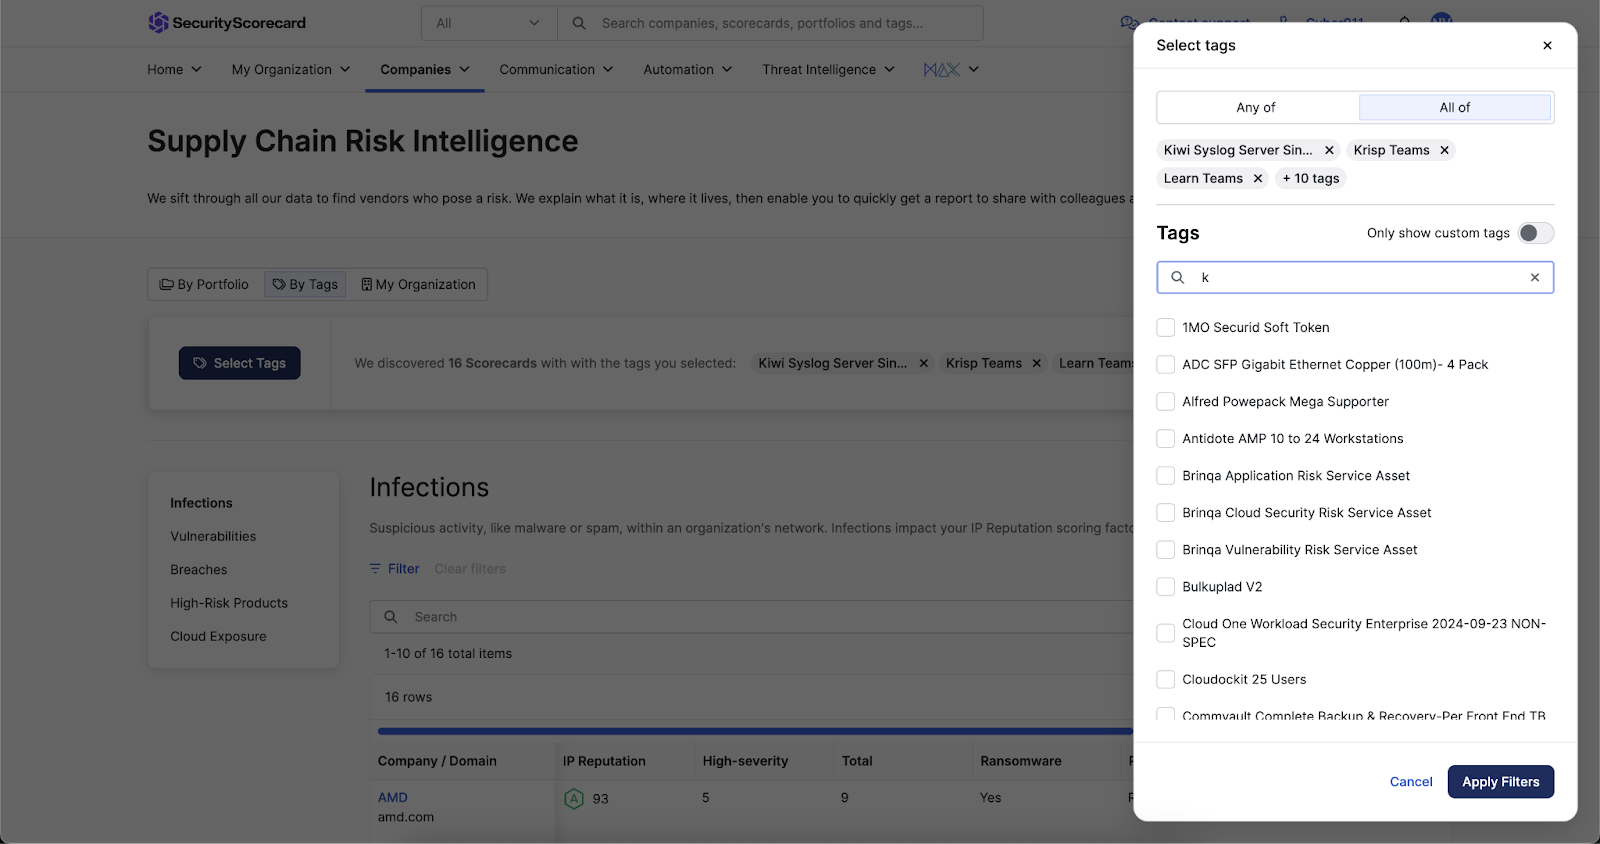The height and width of the screenshot is (844, 1600).
Task: Click the Infections table search icon
Action: 391,617
